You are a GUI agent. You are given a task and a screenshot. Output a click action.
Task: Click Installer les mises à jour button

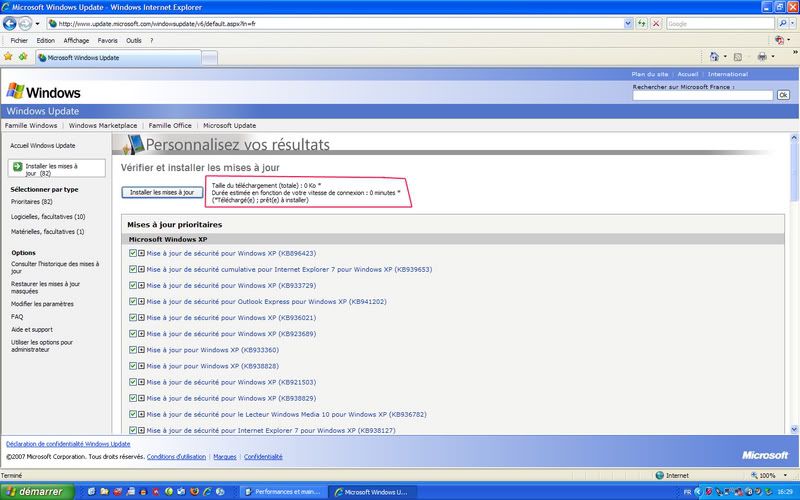tap(162, 192)
